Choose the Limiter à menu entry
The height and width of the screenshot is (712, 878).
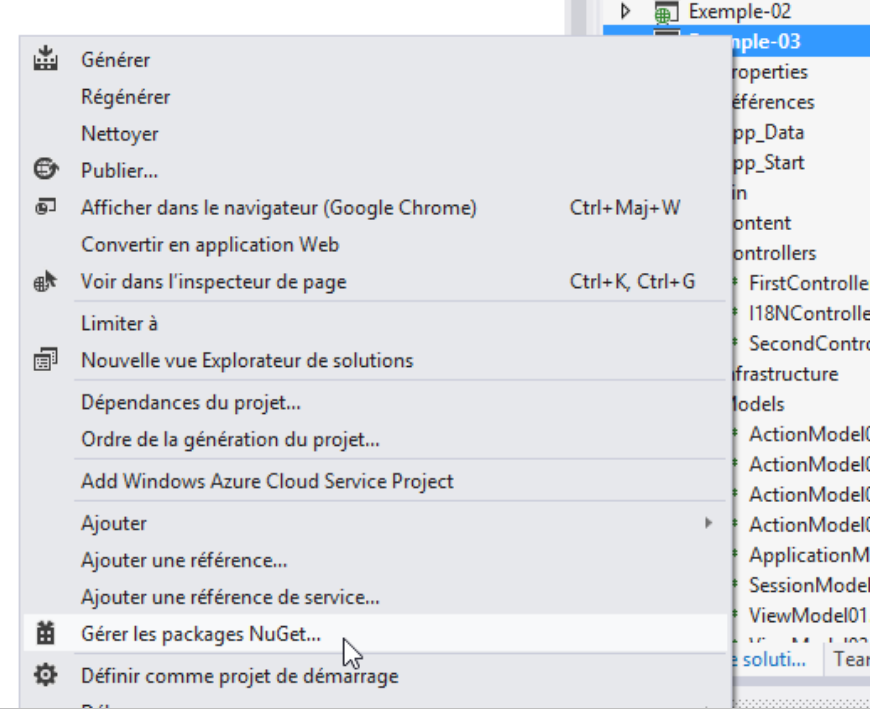click(119, 324)
